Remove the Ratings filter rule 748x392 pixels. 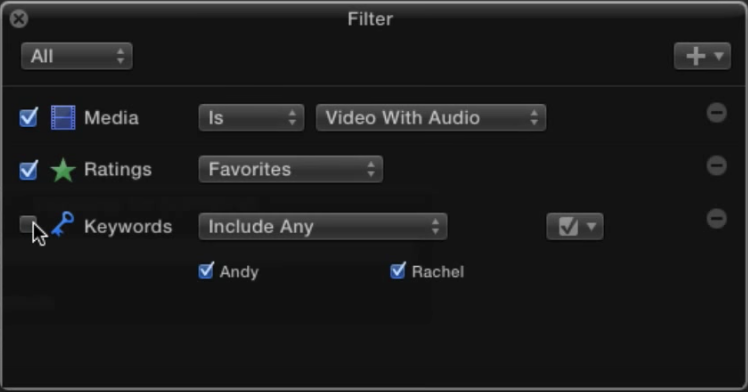[717, 165]
